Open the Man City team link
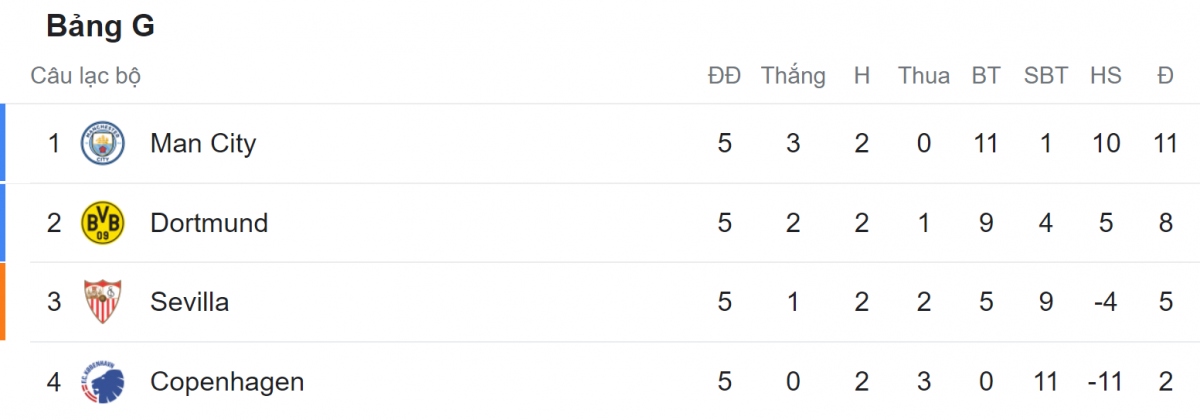The image size is (1200, 420). (203, 144)
